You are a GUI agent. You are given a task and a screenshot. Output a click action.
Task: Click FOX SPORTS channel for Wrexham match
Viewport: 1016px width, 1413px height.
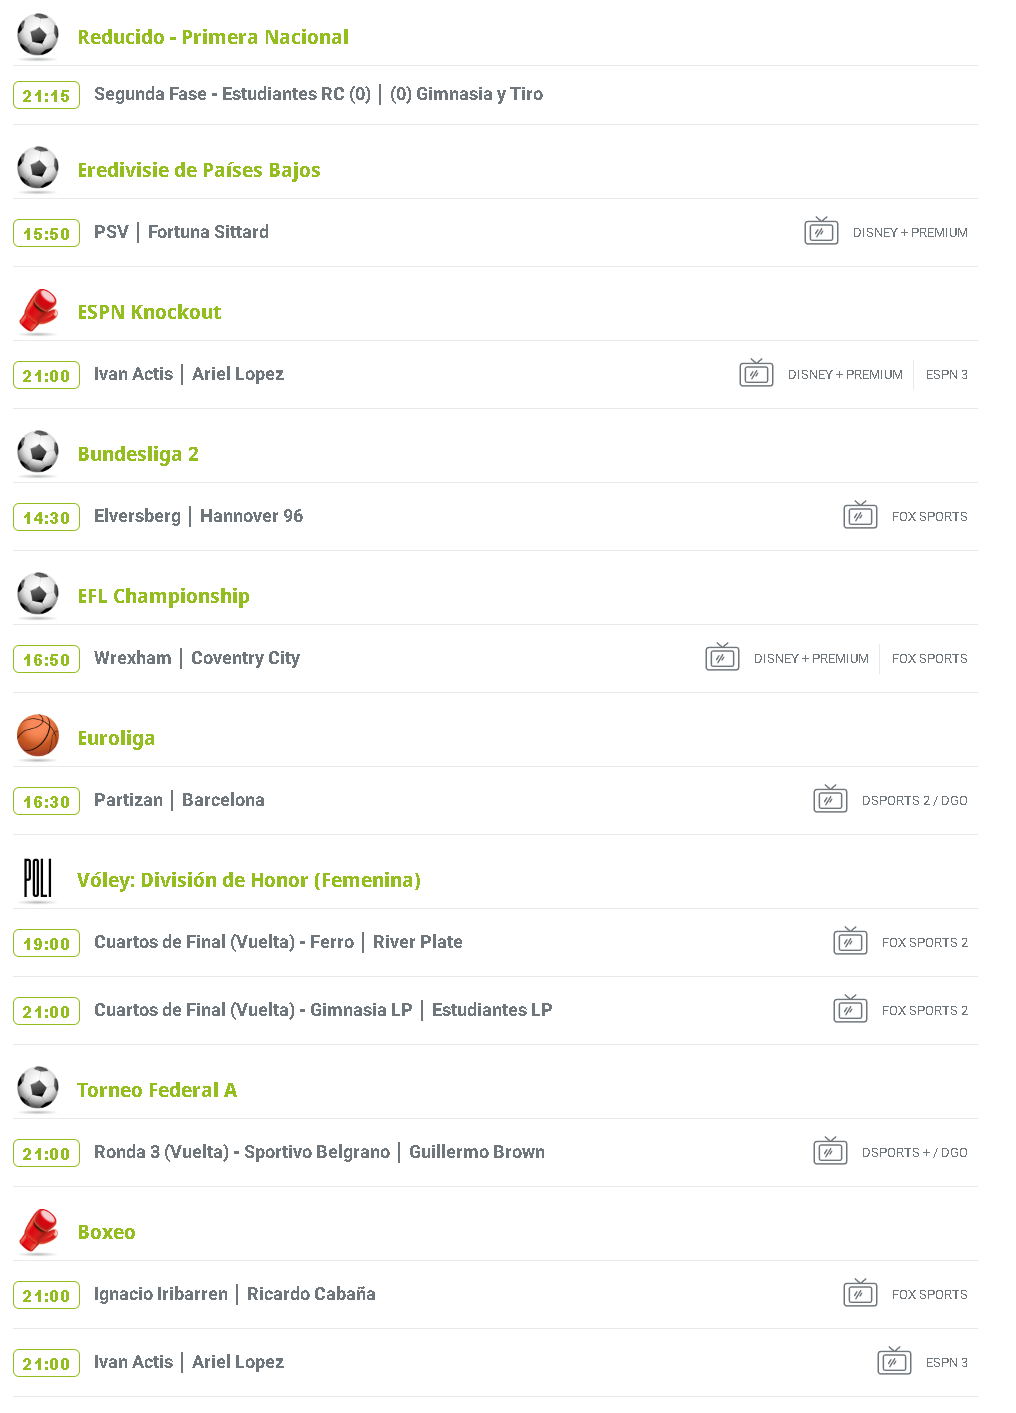tap(929, 659)
